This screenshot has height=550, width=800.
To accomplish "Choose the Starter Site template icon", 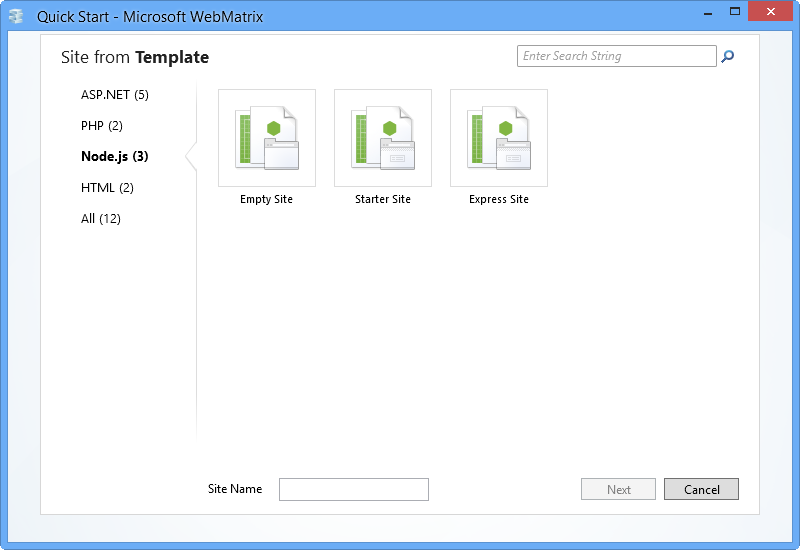I will point(383,138).
